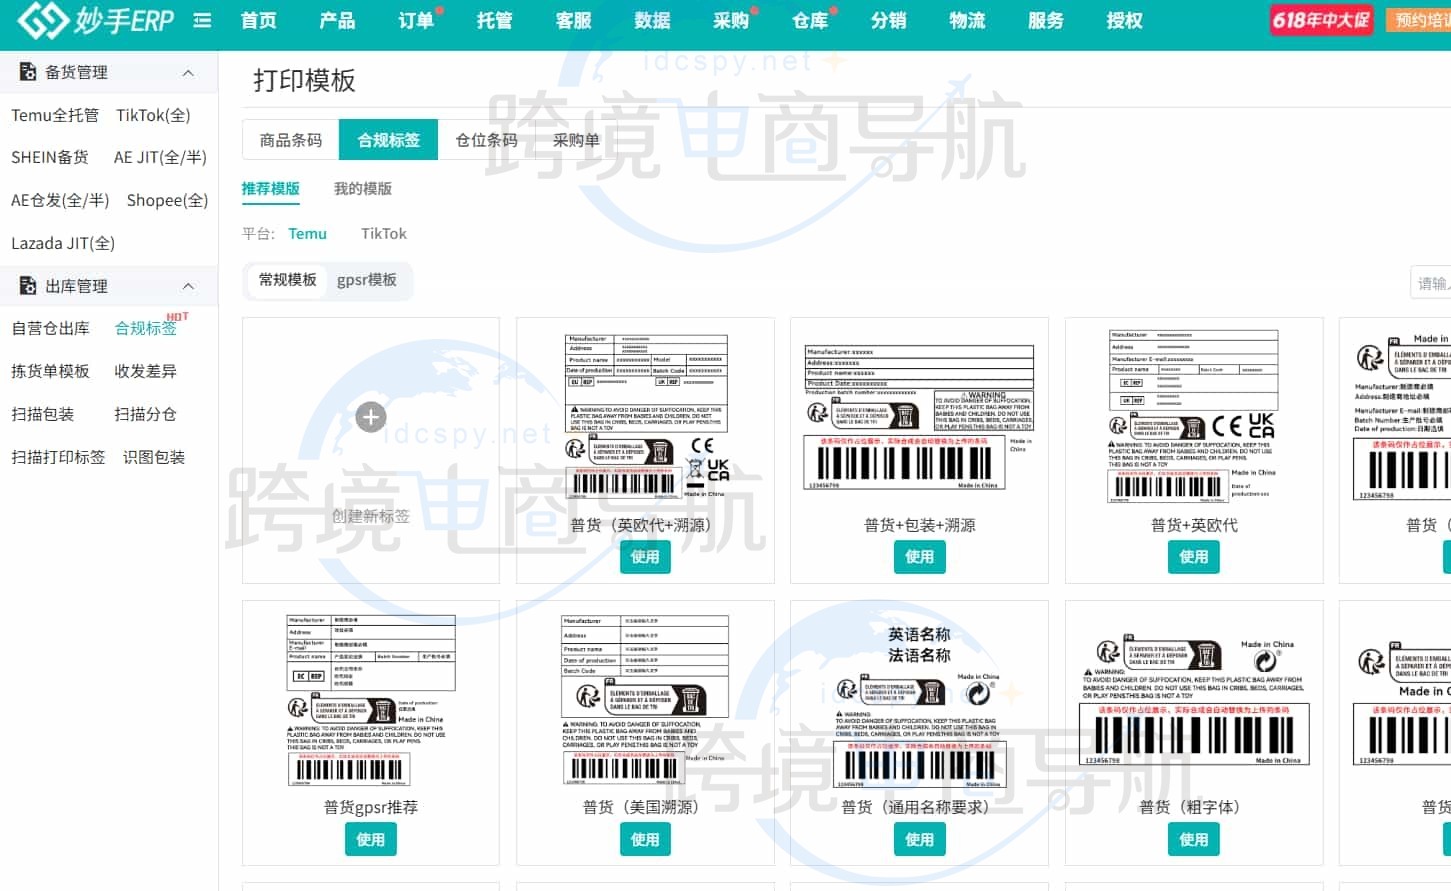Select the TikTok platform filter

click(x=383, y=233)
